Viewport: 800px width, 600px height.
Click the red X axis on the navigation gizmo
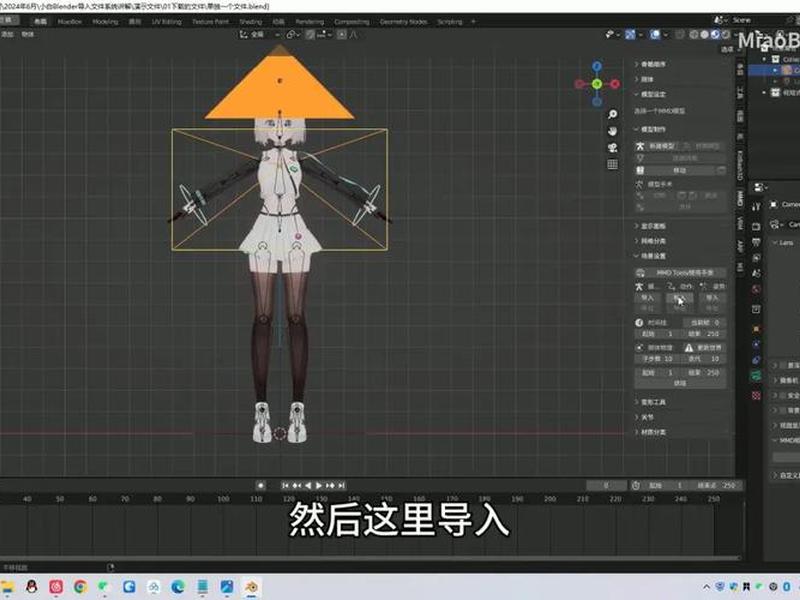[615, 84]
